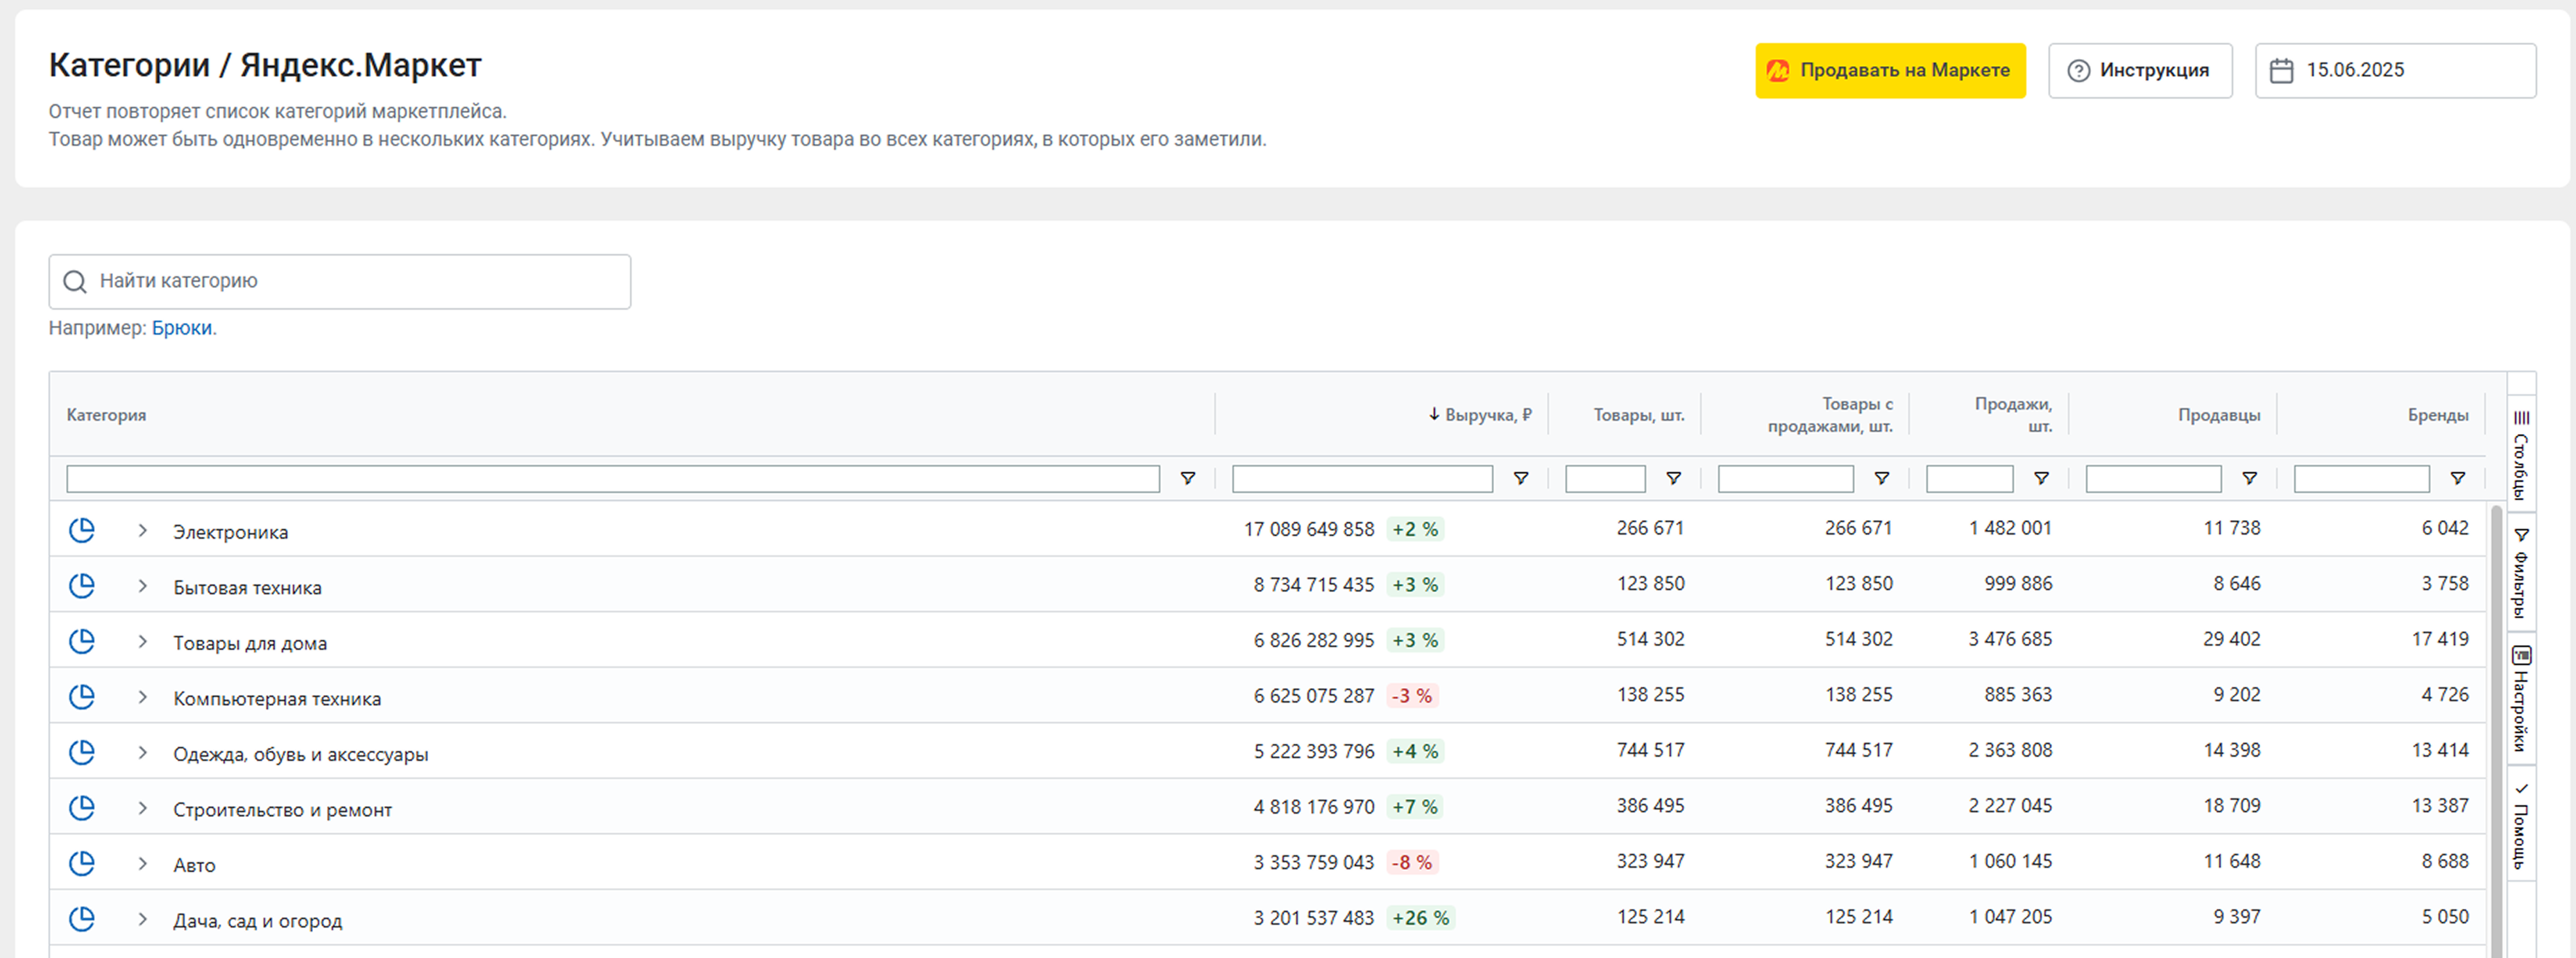Screen dimensions: 2576x958
Task: Open pie chart for Строительство и ремонт
Action: pos(82,808)
